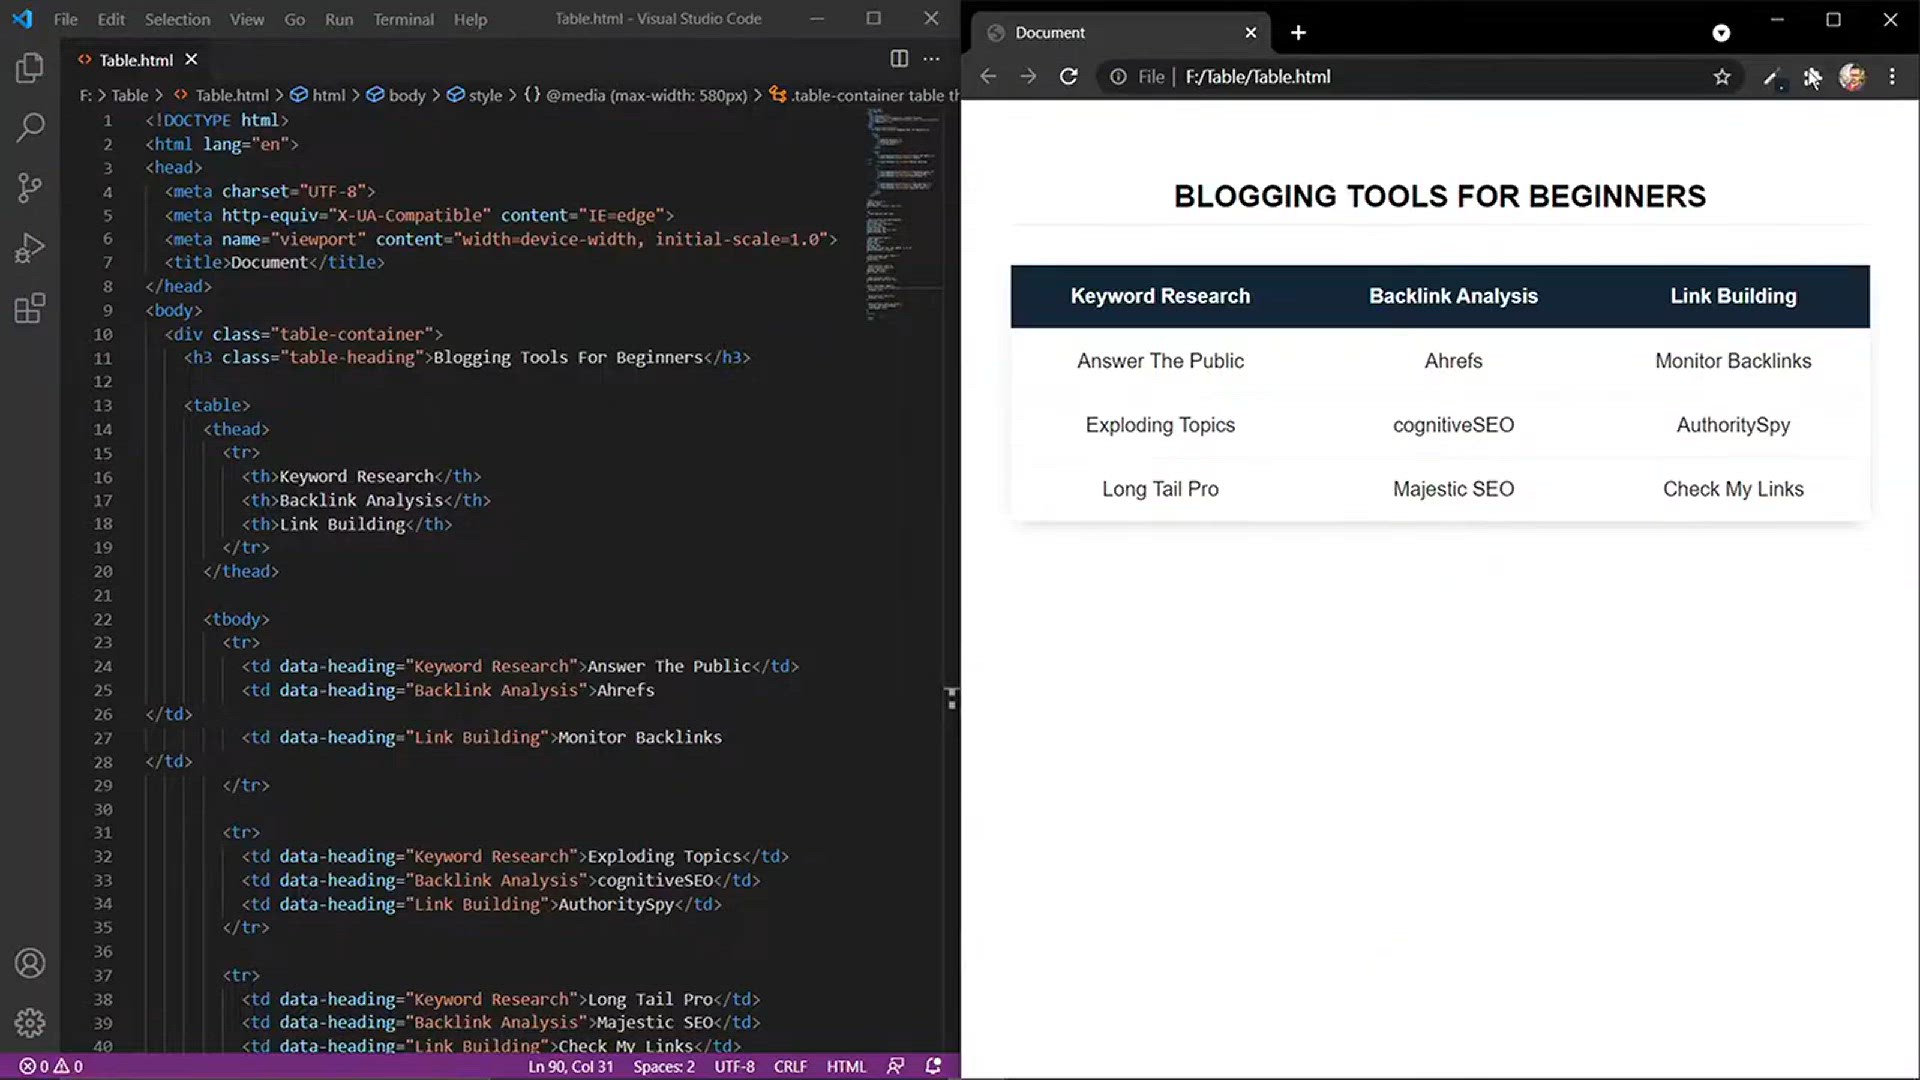Click the cognitiveSEO table cell
Screen dimensions: 1920x1080
click(x=1453, y=425)
